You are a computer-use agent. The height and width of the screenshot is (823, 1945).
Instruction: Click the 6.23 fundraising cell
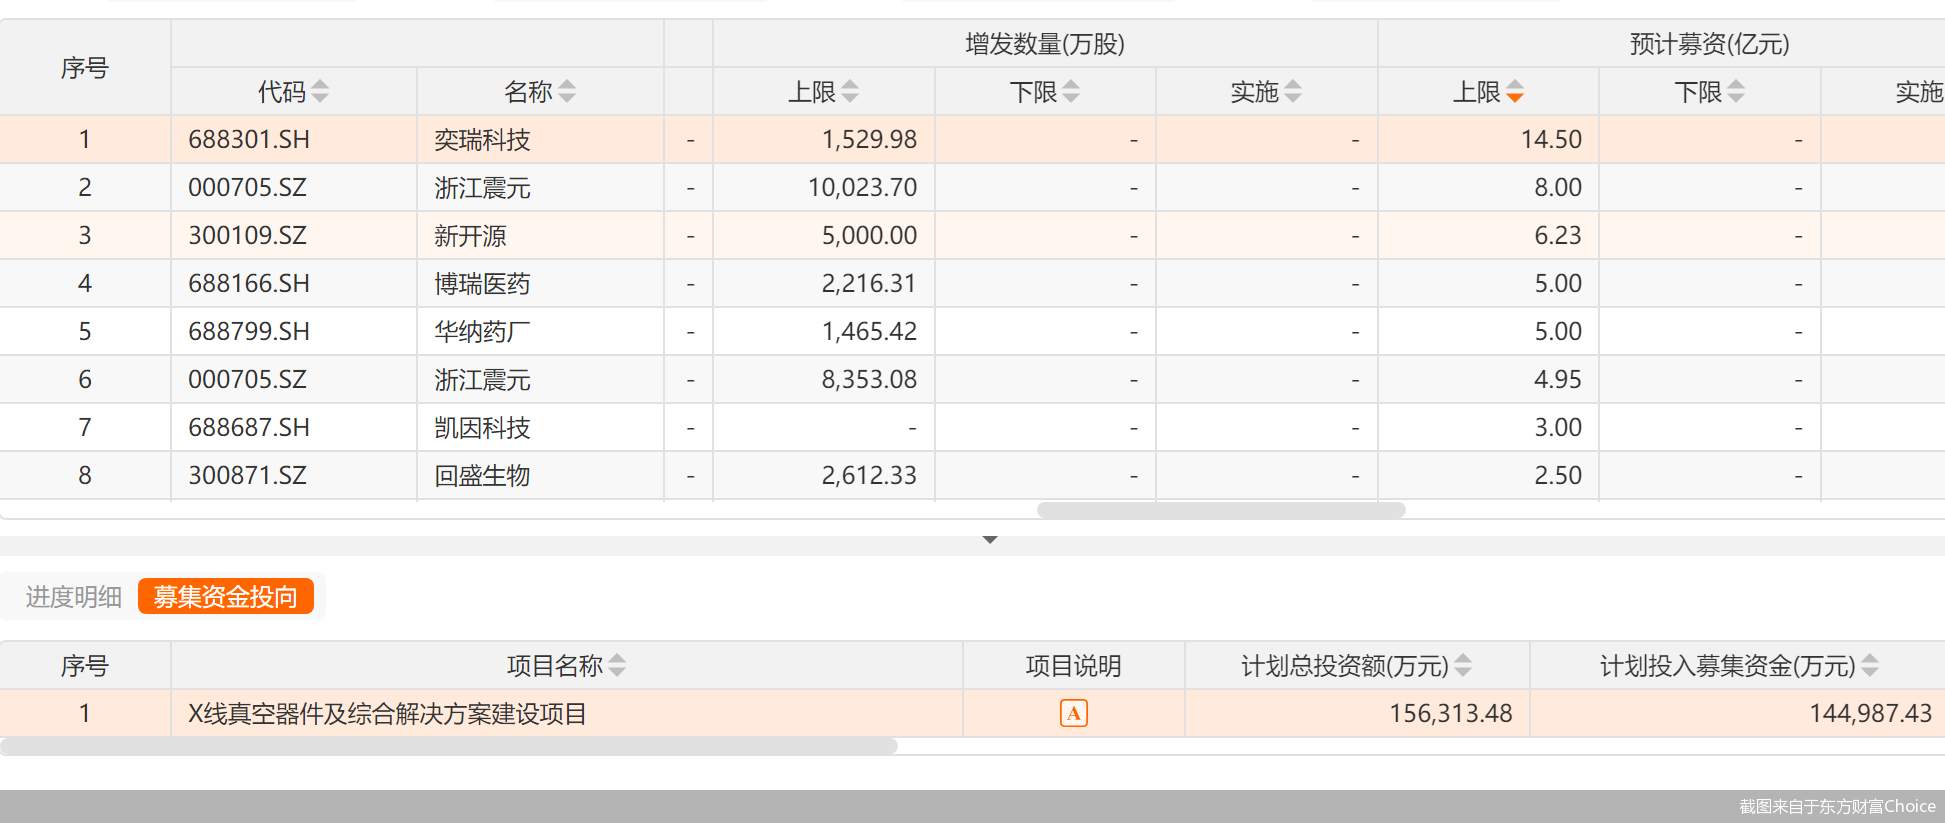pos(1488,236)
